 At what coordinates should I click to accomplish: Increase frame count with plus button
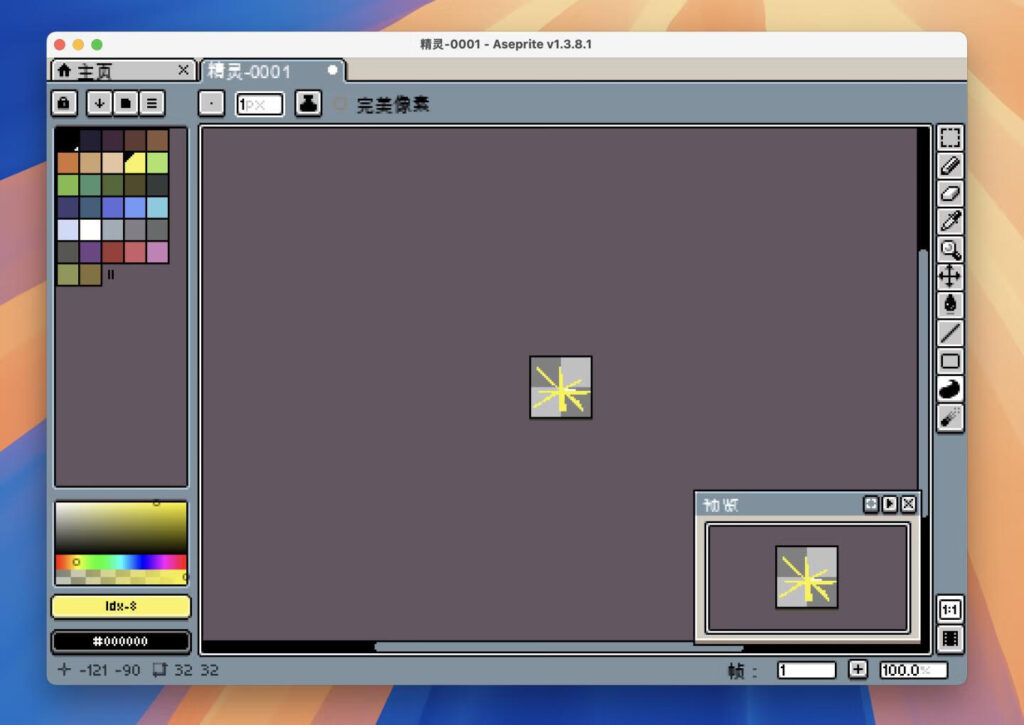point(858,670)
